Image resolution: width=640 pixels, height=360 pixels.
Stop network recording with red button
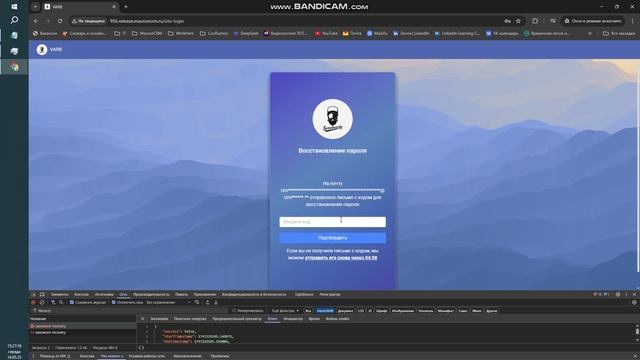(x=33, y=302)
